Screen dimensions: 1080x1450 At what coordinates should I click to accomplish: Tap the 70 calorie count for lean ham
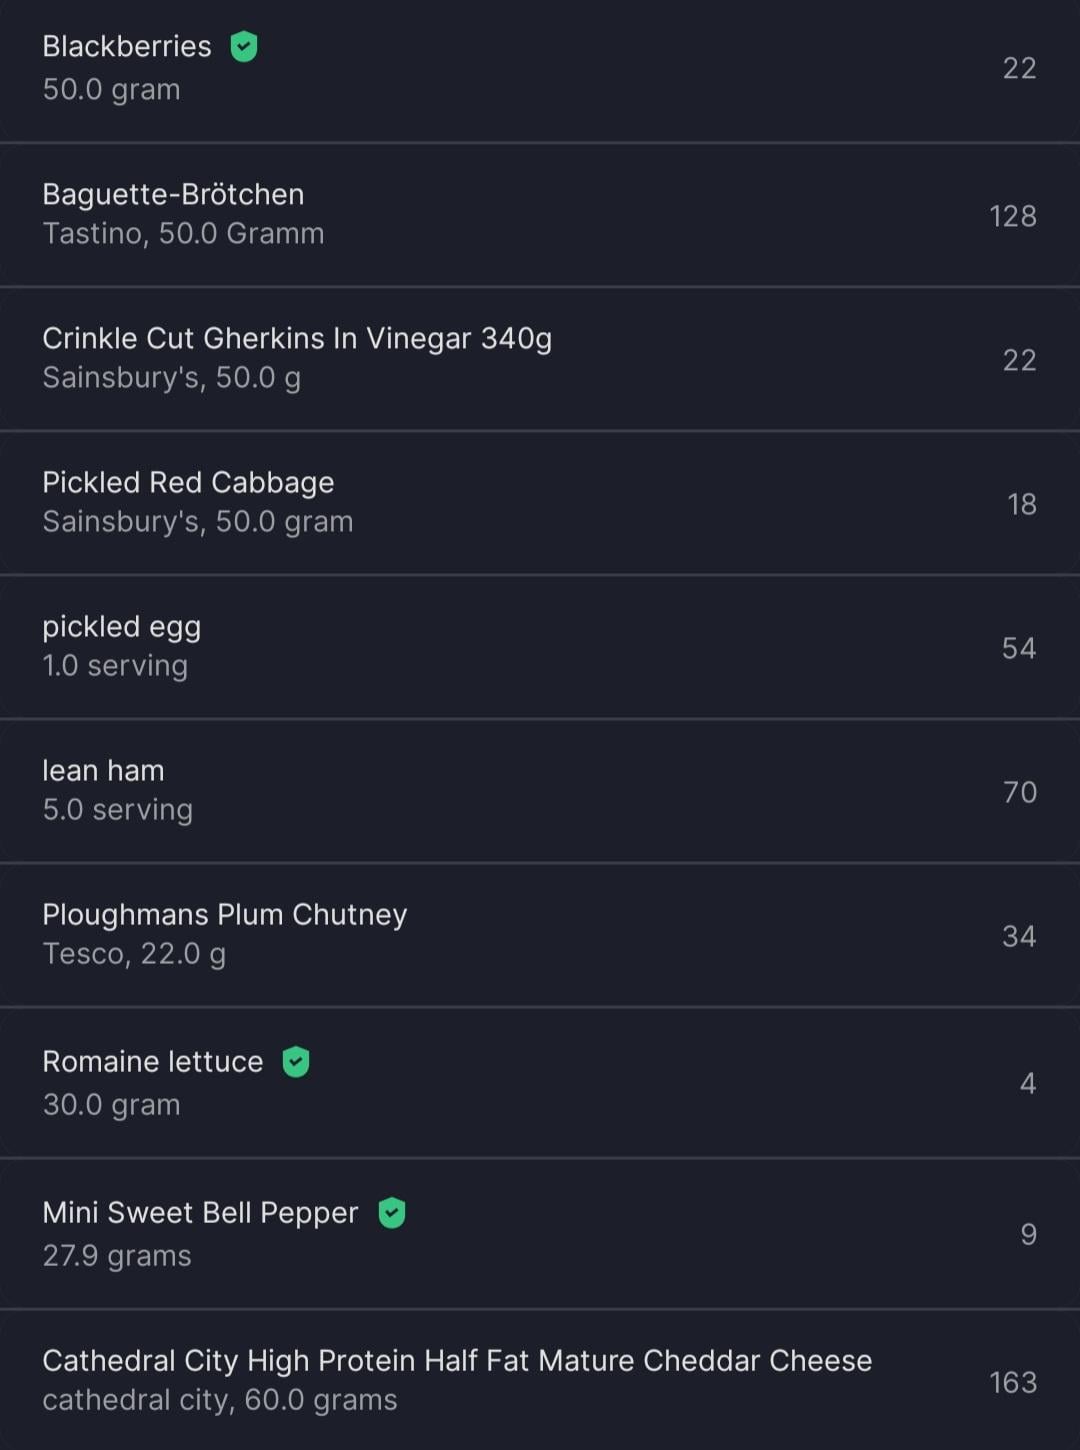coord(1019,792)
